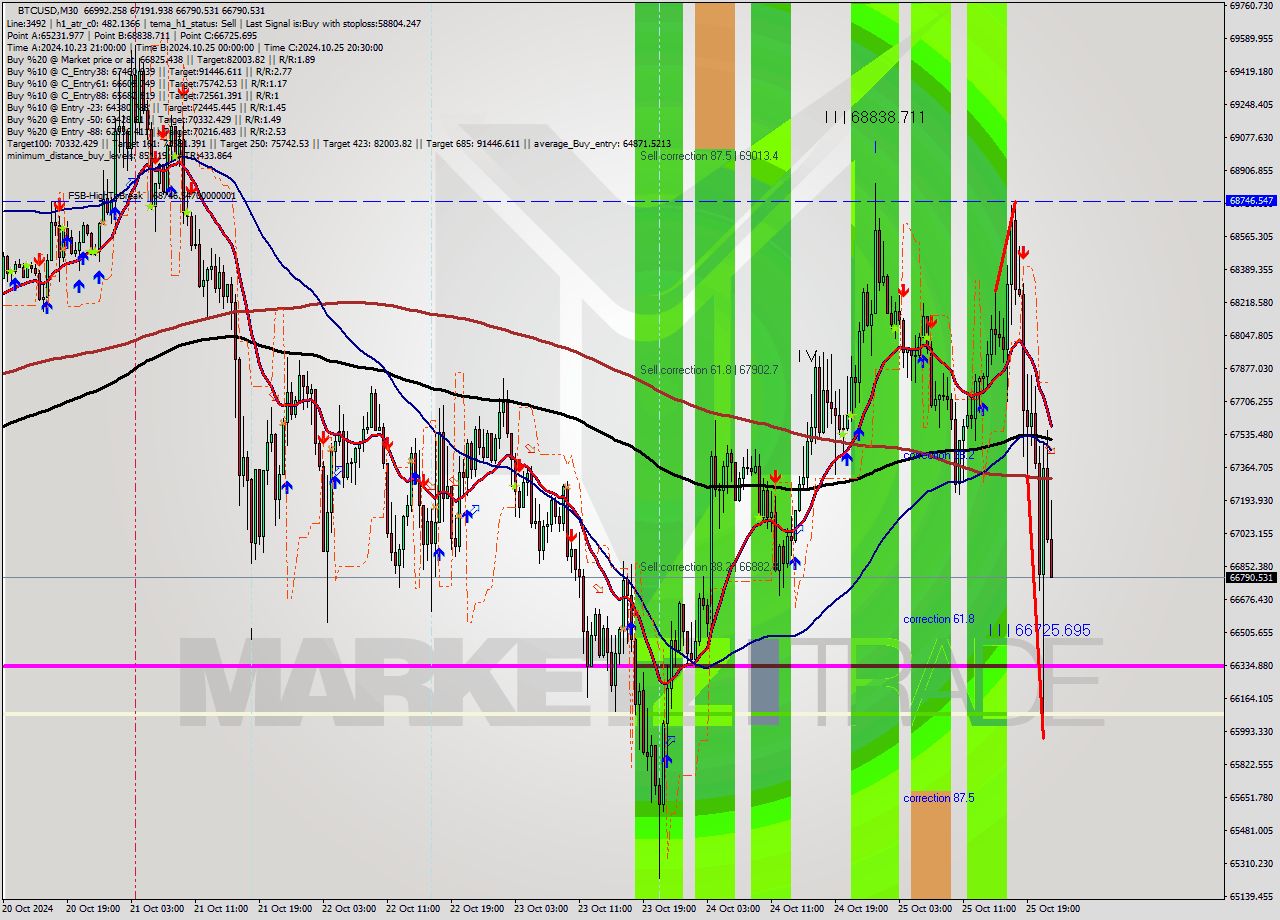Viewport: 1280px width, 920px height.
Task: Select 'Sell correction 38.2 | 66882.4' label
Action: coord(709,567)
